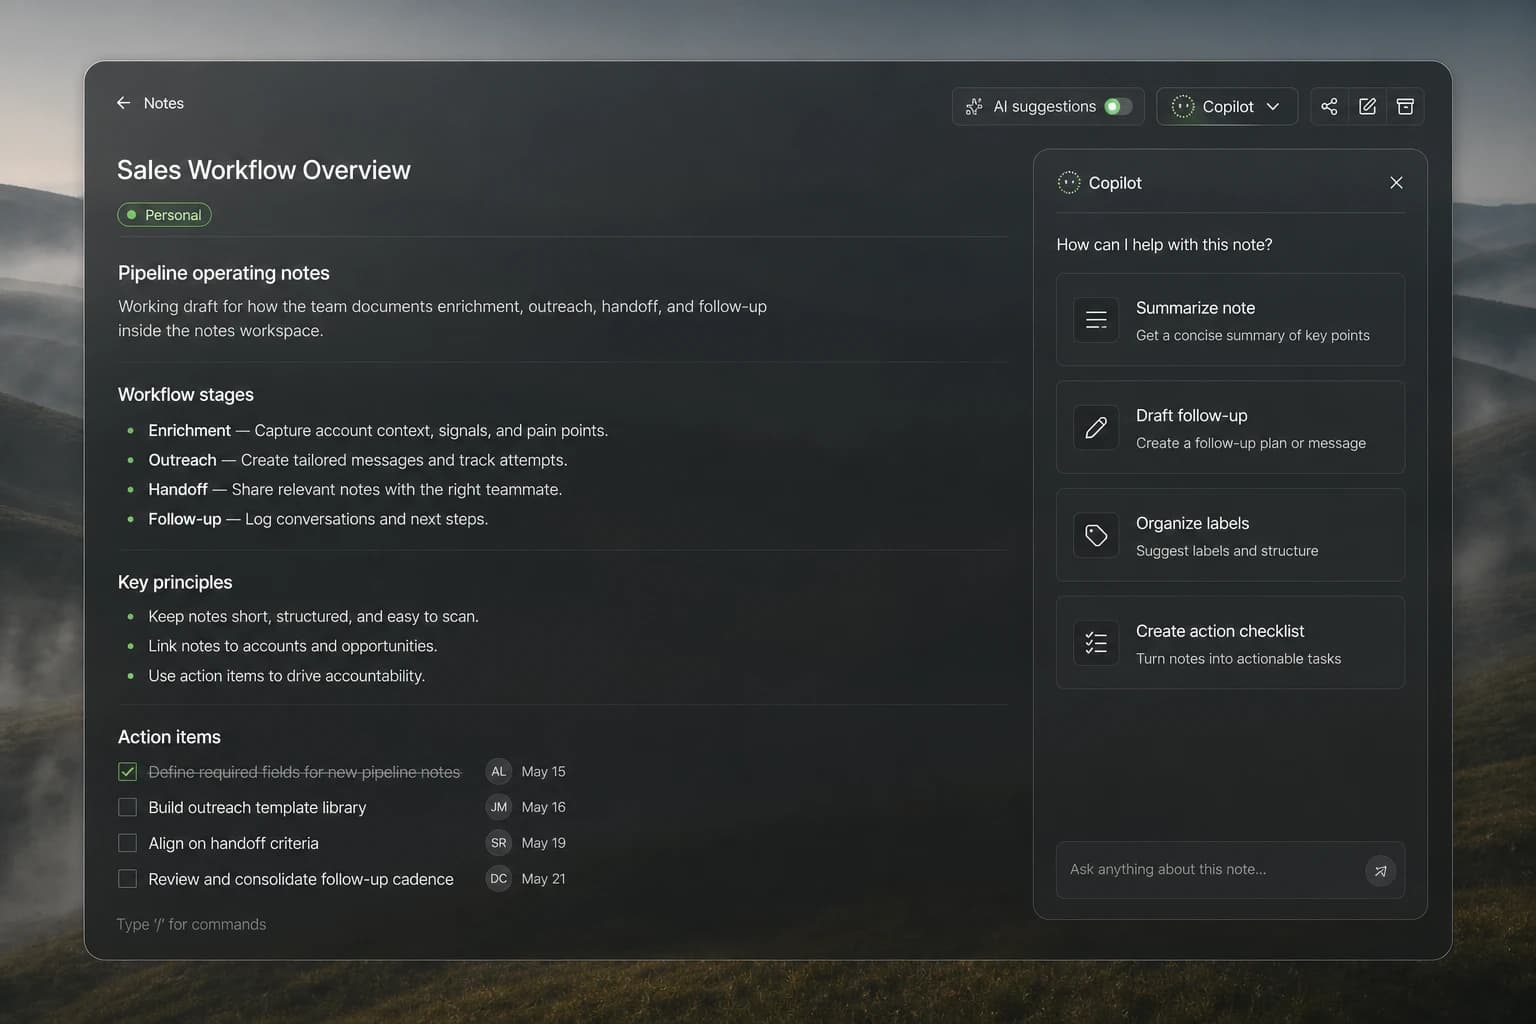Check Review and consolidate follow-up cadence
1536x1024 pixels.
[127, 879]
